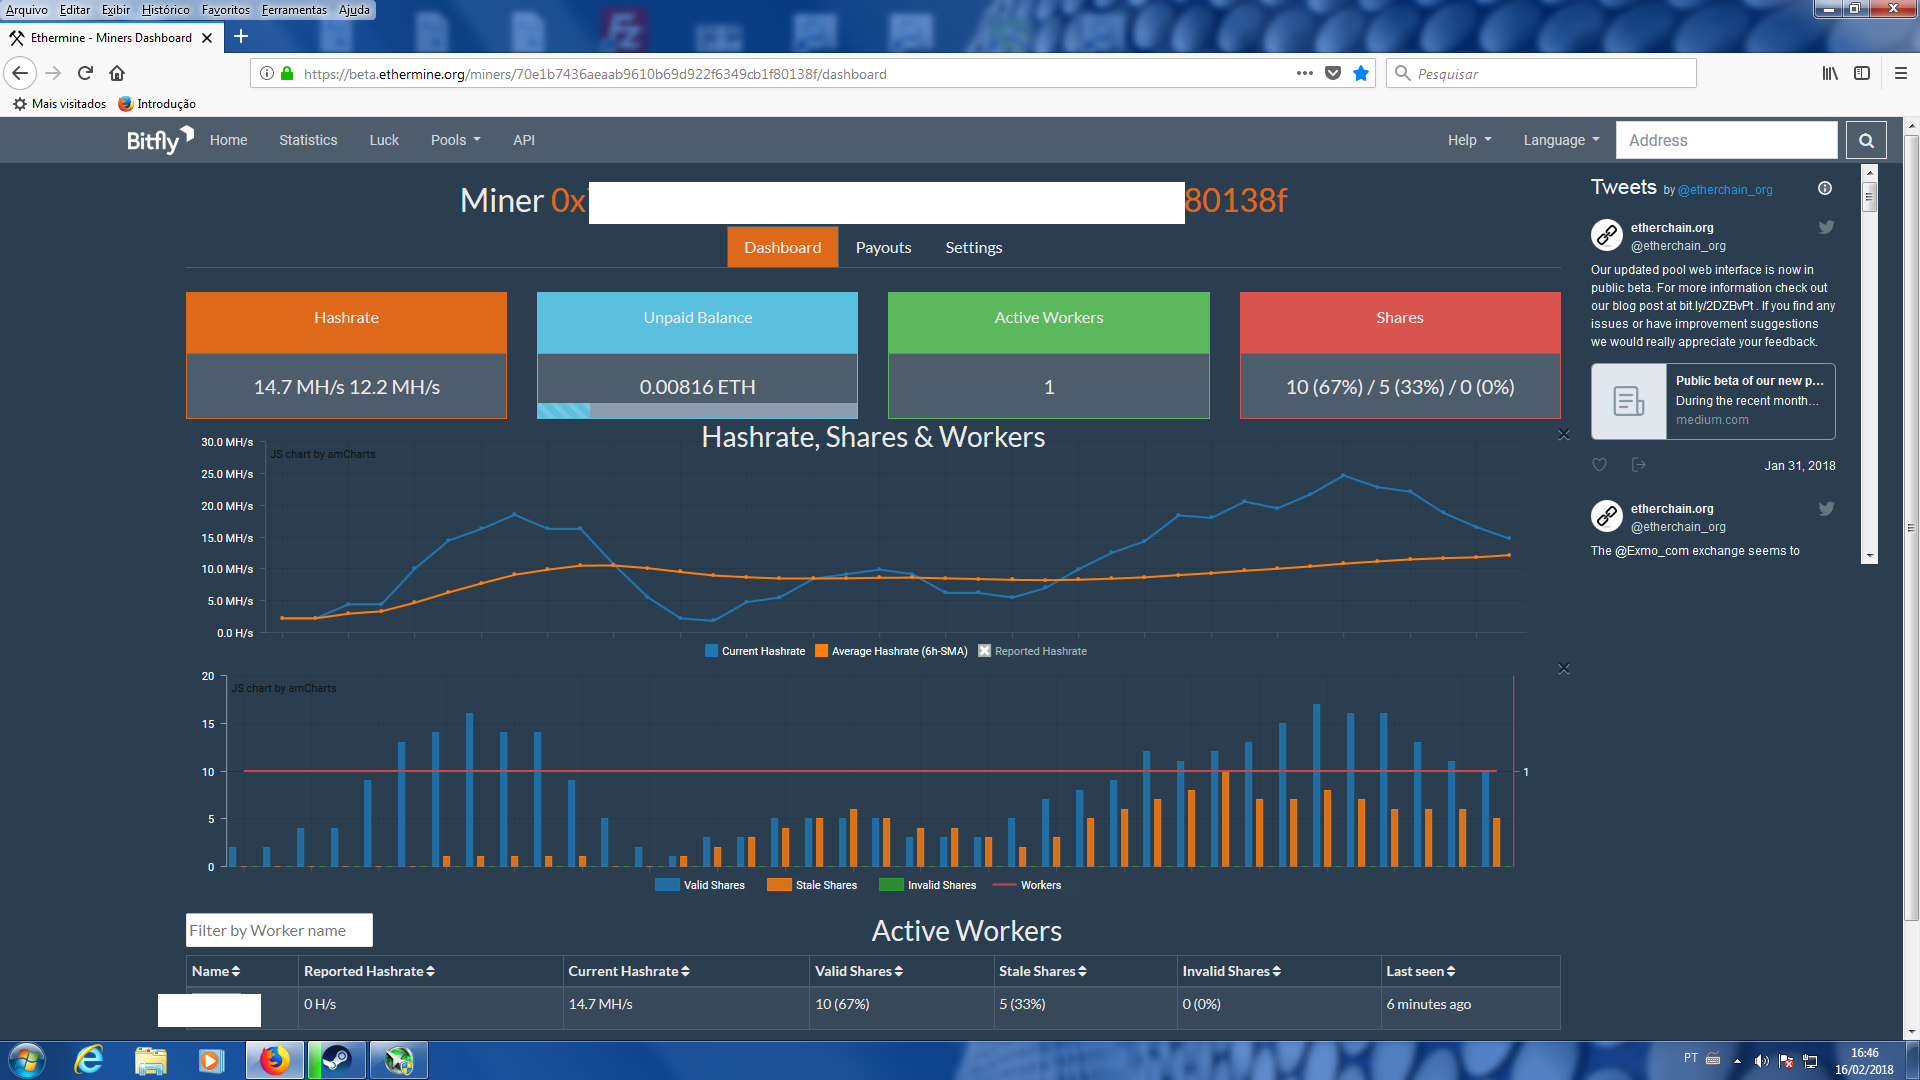The image size is (1920, 1080).
Task: Click the share icon under tweet
Action: [x=1638, y=465]
